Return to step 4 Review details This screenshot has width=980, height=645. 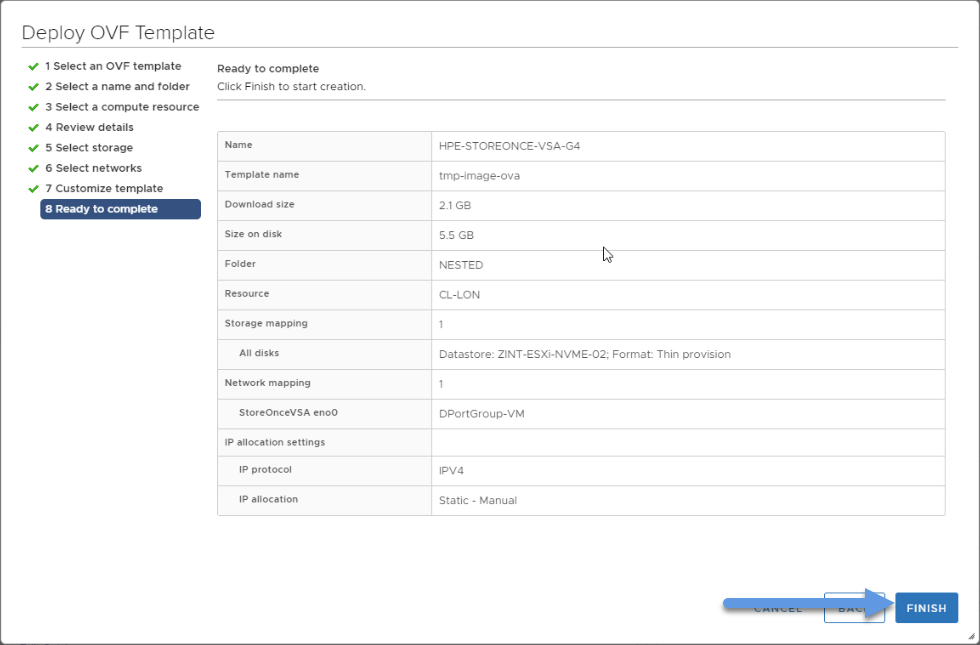[x=89, y=128]
